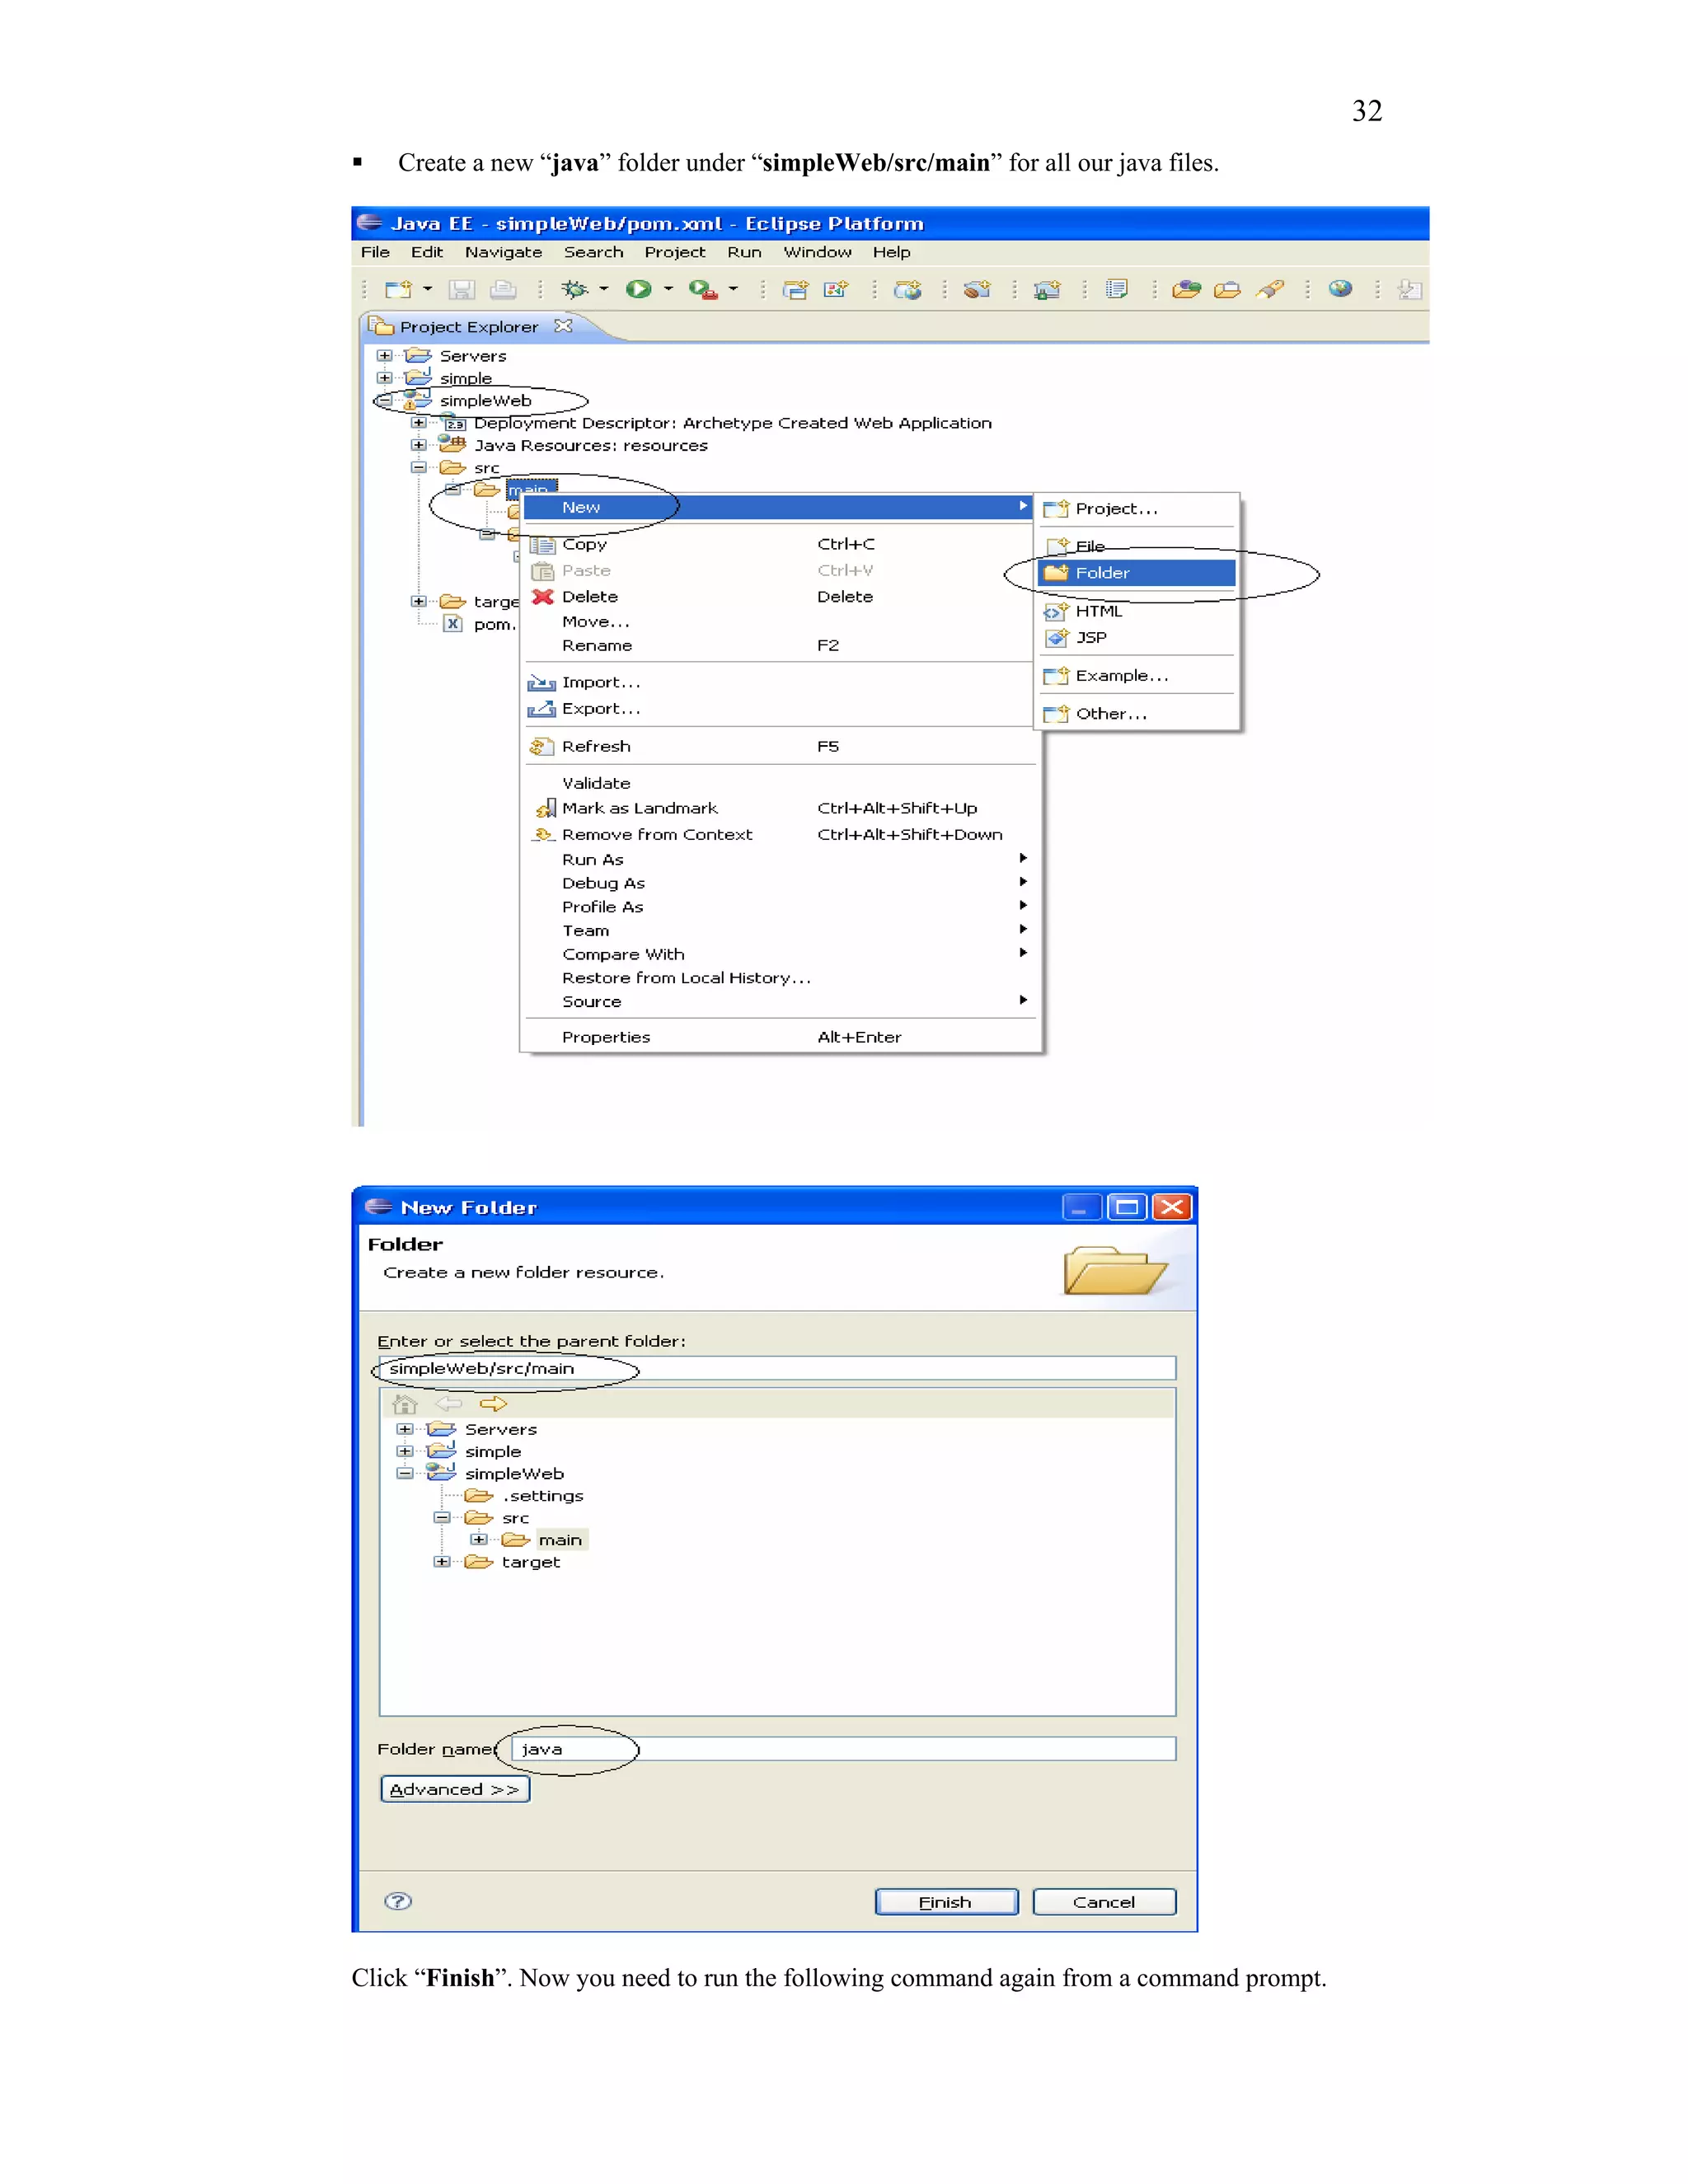
Task: Open Run As submenu
Action: click(778, 860)
